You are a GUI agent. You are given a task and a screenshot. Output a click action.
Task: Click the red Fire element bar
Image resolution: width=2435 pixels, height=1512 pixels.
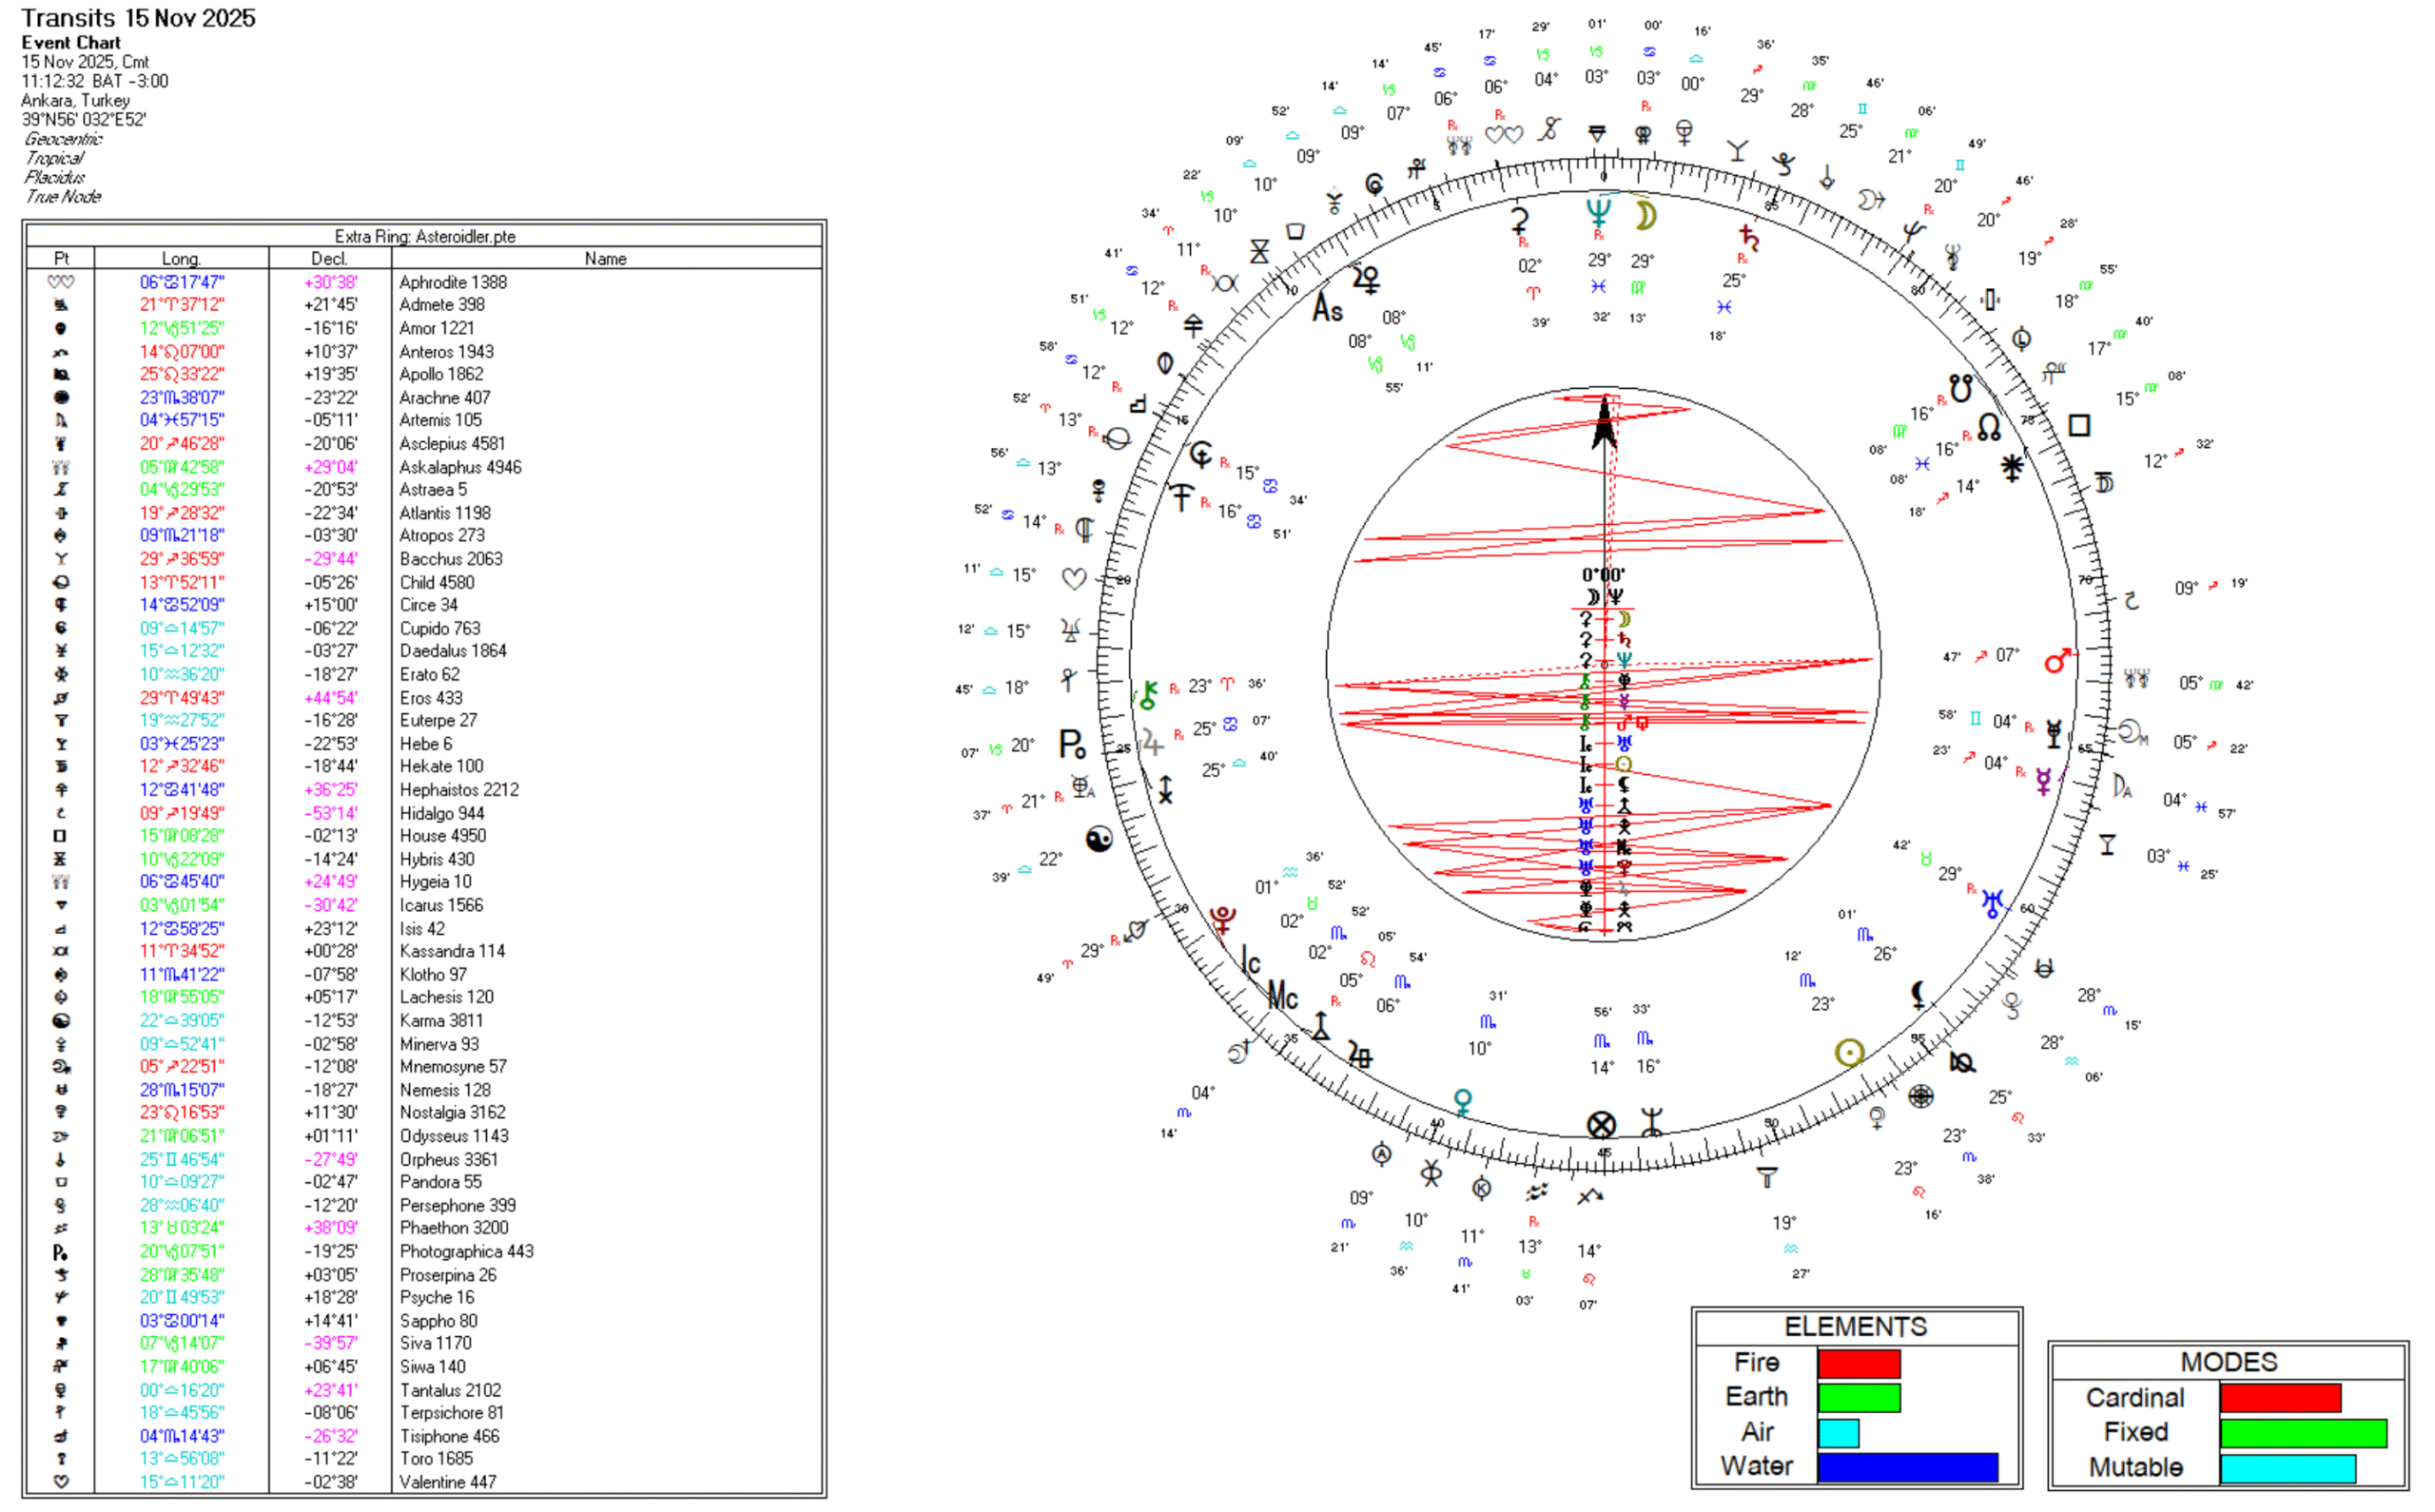pos(1858,1363)
